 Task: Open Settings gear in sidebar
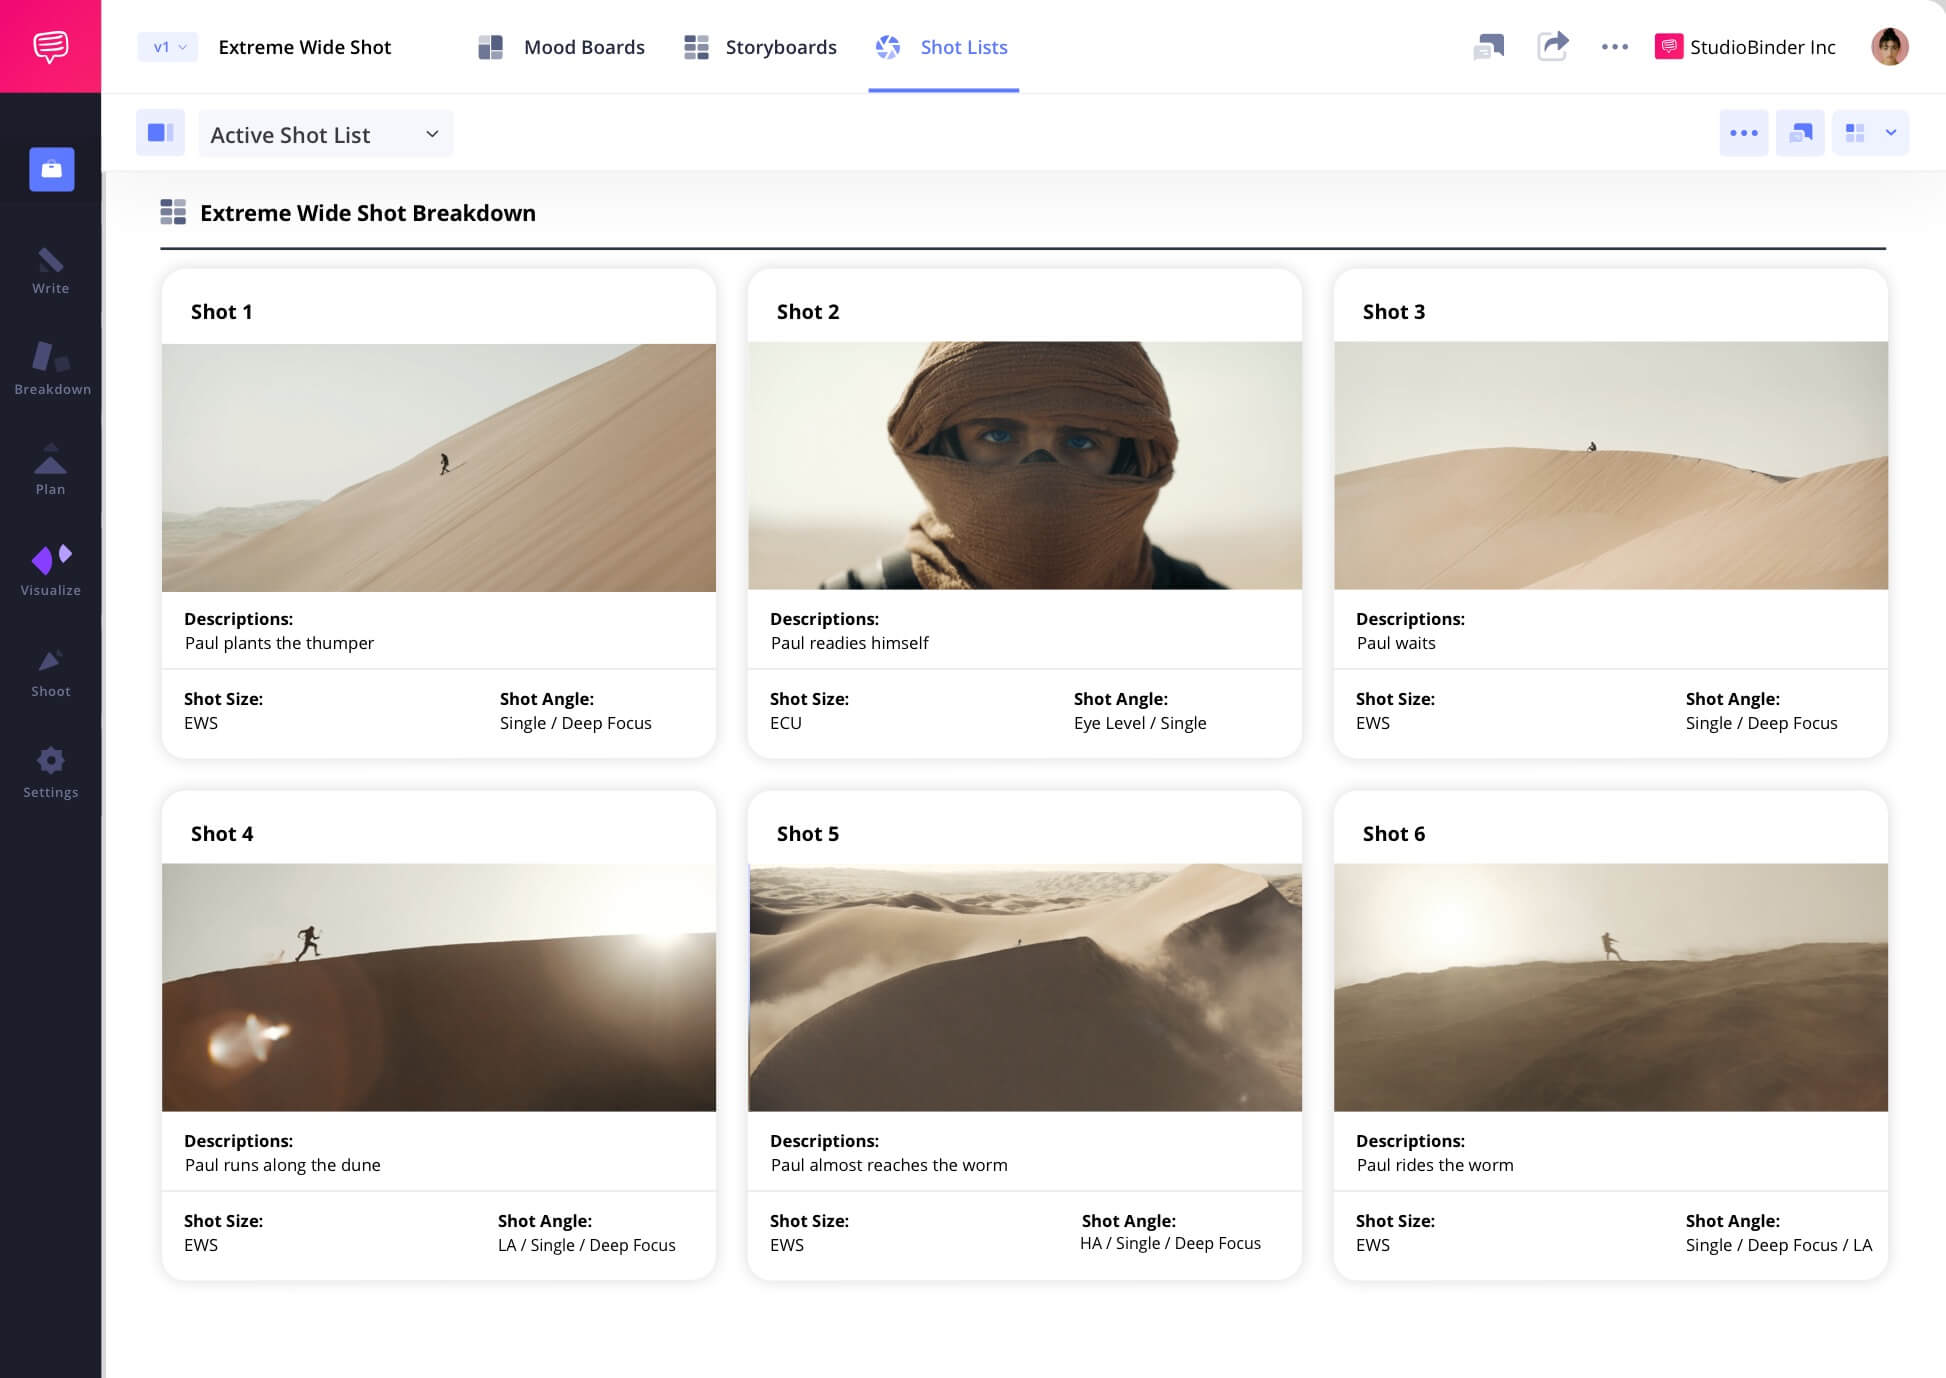tap(51, 773)
